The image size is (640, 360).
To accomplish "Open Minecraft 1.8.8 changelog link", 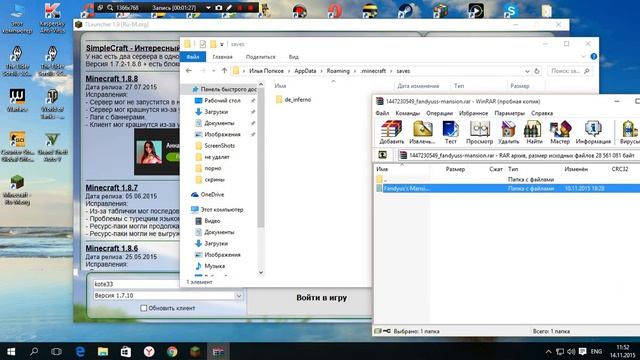I will point(111,78).
